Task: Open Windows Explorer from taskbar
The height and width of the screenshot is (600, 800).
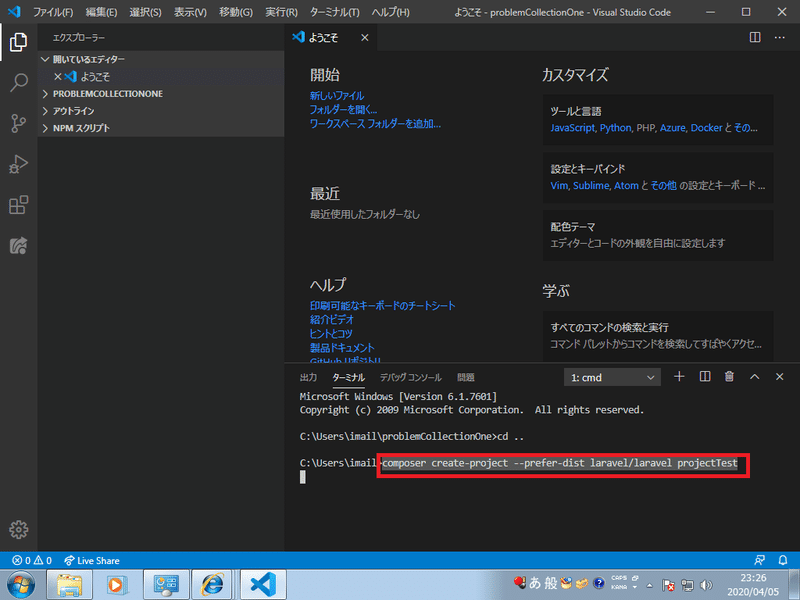Action: click(69, 585)
